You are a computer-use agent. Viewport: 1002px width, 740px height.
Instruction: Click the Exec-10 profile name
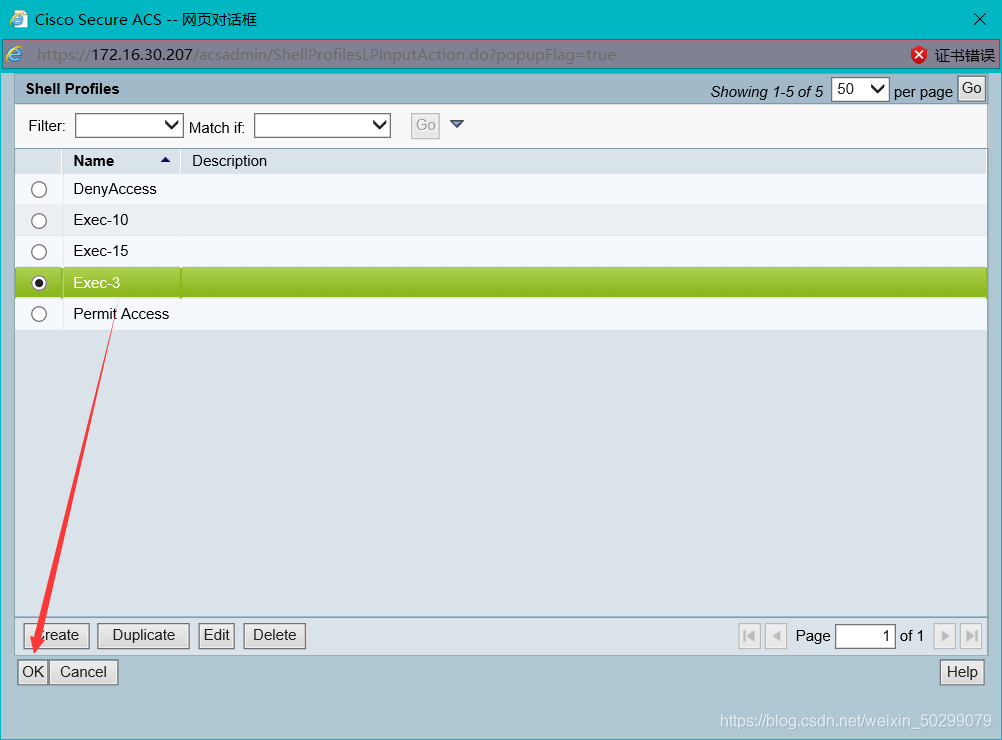[101, 220]
